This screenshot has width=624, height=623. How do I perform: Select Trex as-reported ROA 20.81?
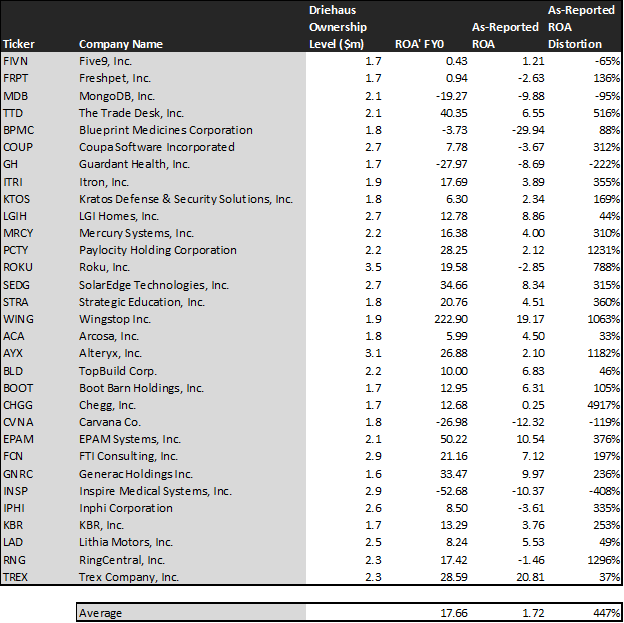(530, 577)
